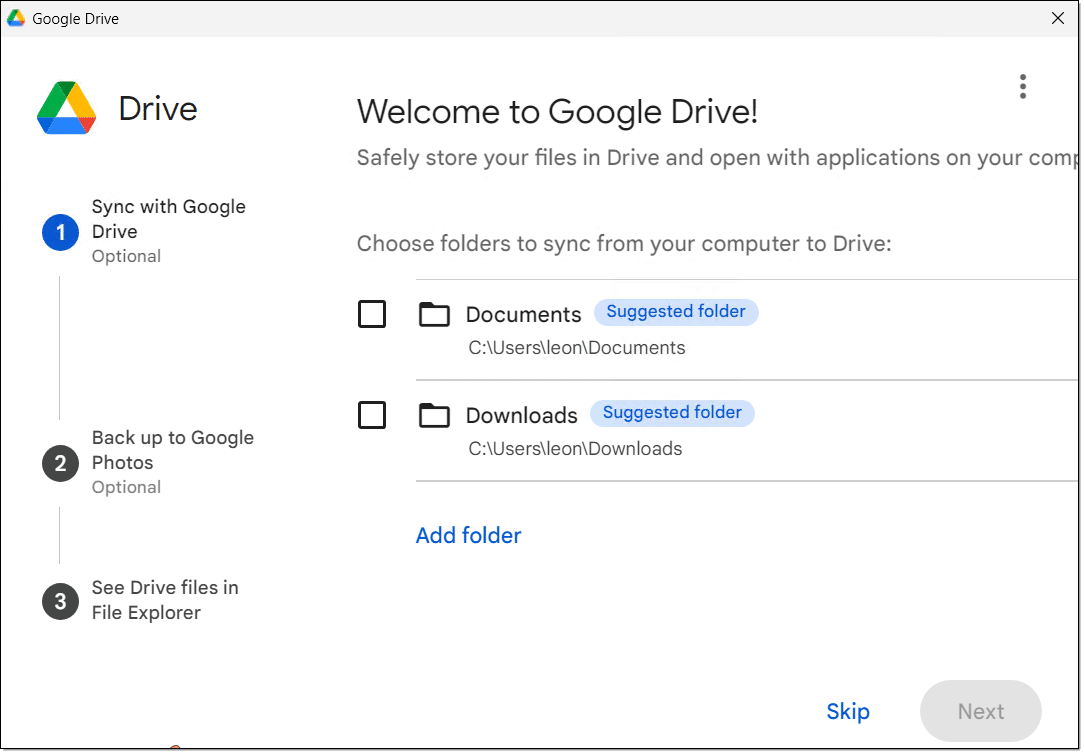The width and height of the screenshot is (1084, 754).
Task: Select step 2 circle icon
Action: [60, 464]
